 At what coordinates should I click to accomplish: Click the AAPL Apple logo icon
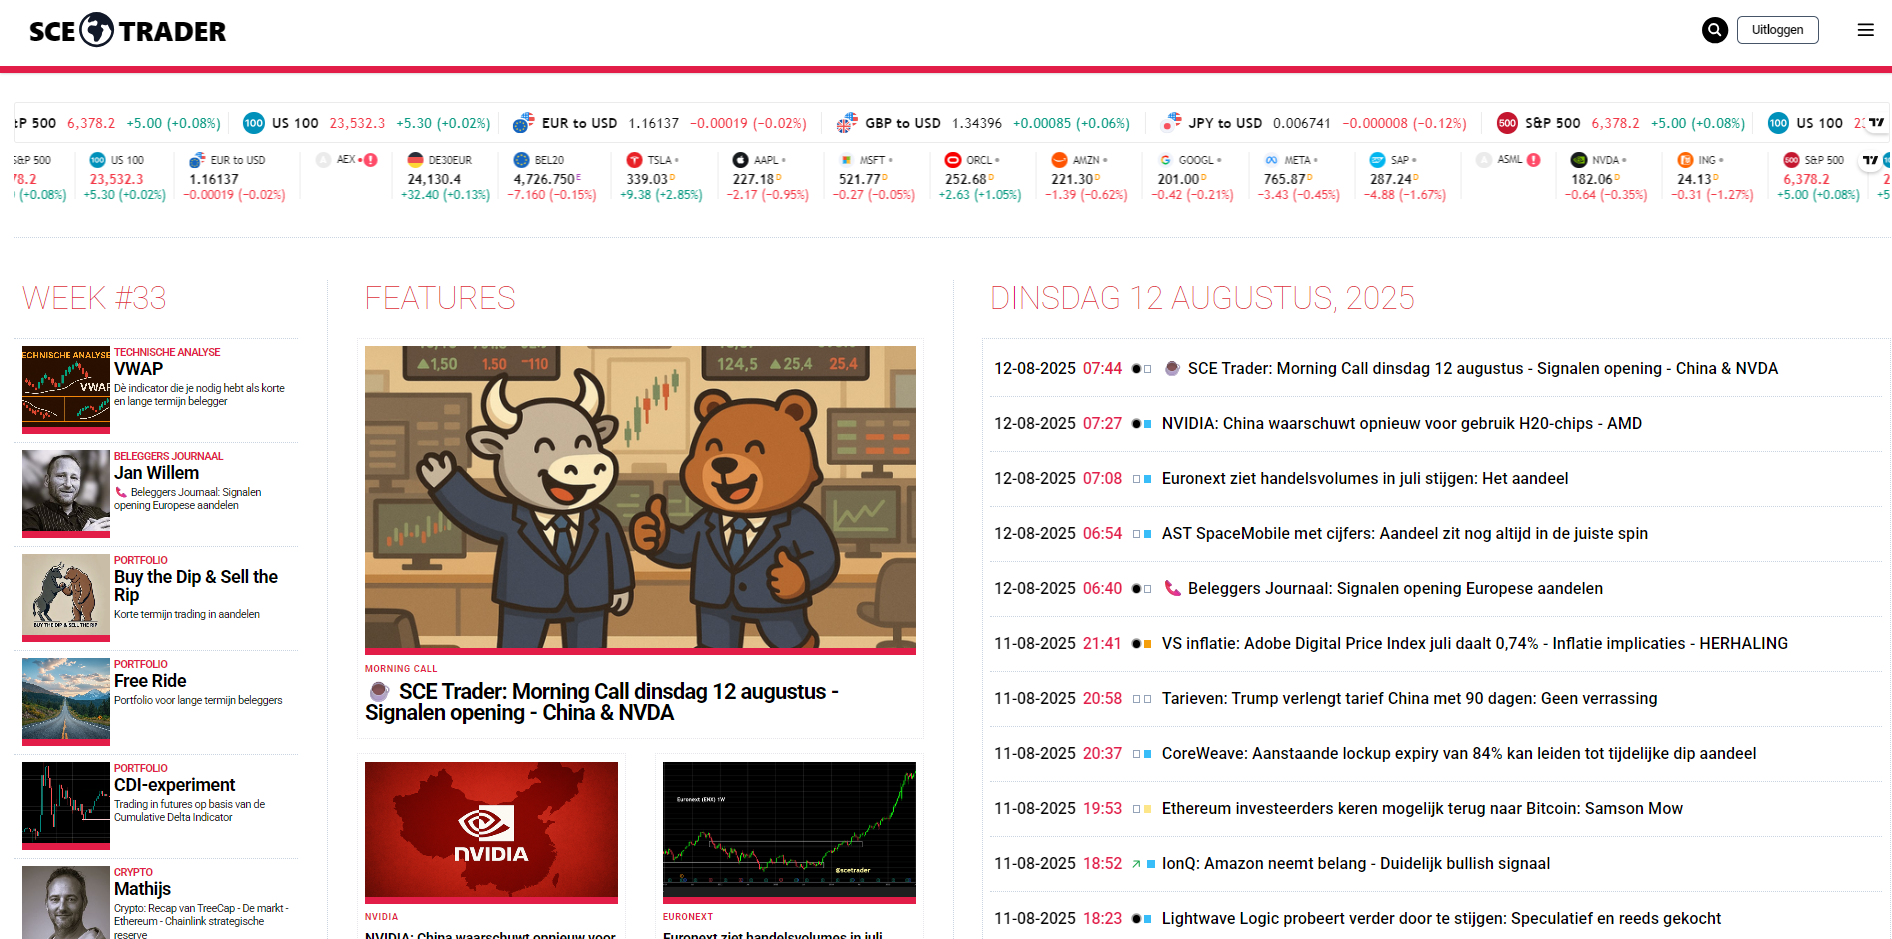(x=740, y=160)
